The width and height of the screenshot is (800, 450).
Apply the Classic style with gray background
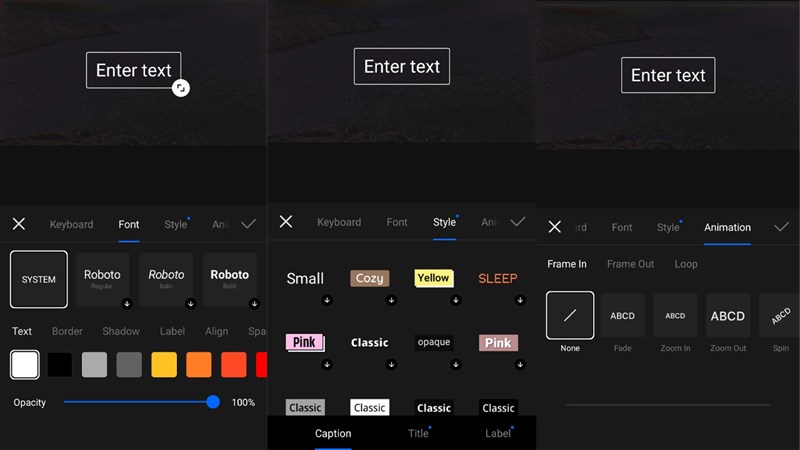pyautogui.click(x=305, y=407)
